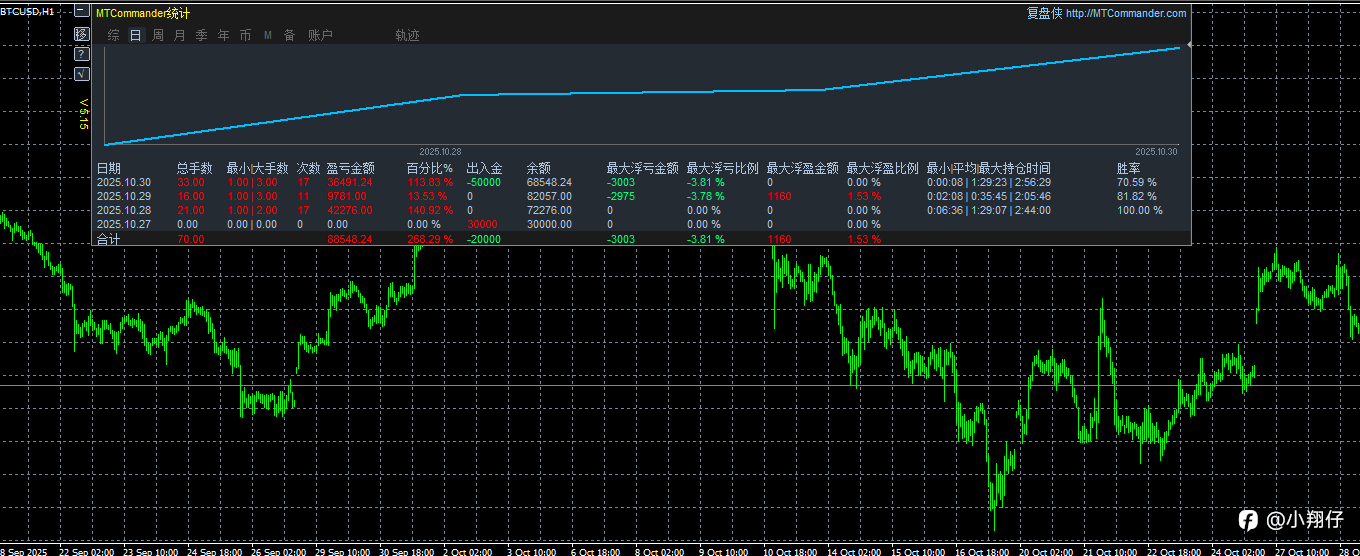Viewport: 1360px width, 556px height.
Task: Toggle the √ checkmark icon button
Action: 81,73
